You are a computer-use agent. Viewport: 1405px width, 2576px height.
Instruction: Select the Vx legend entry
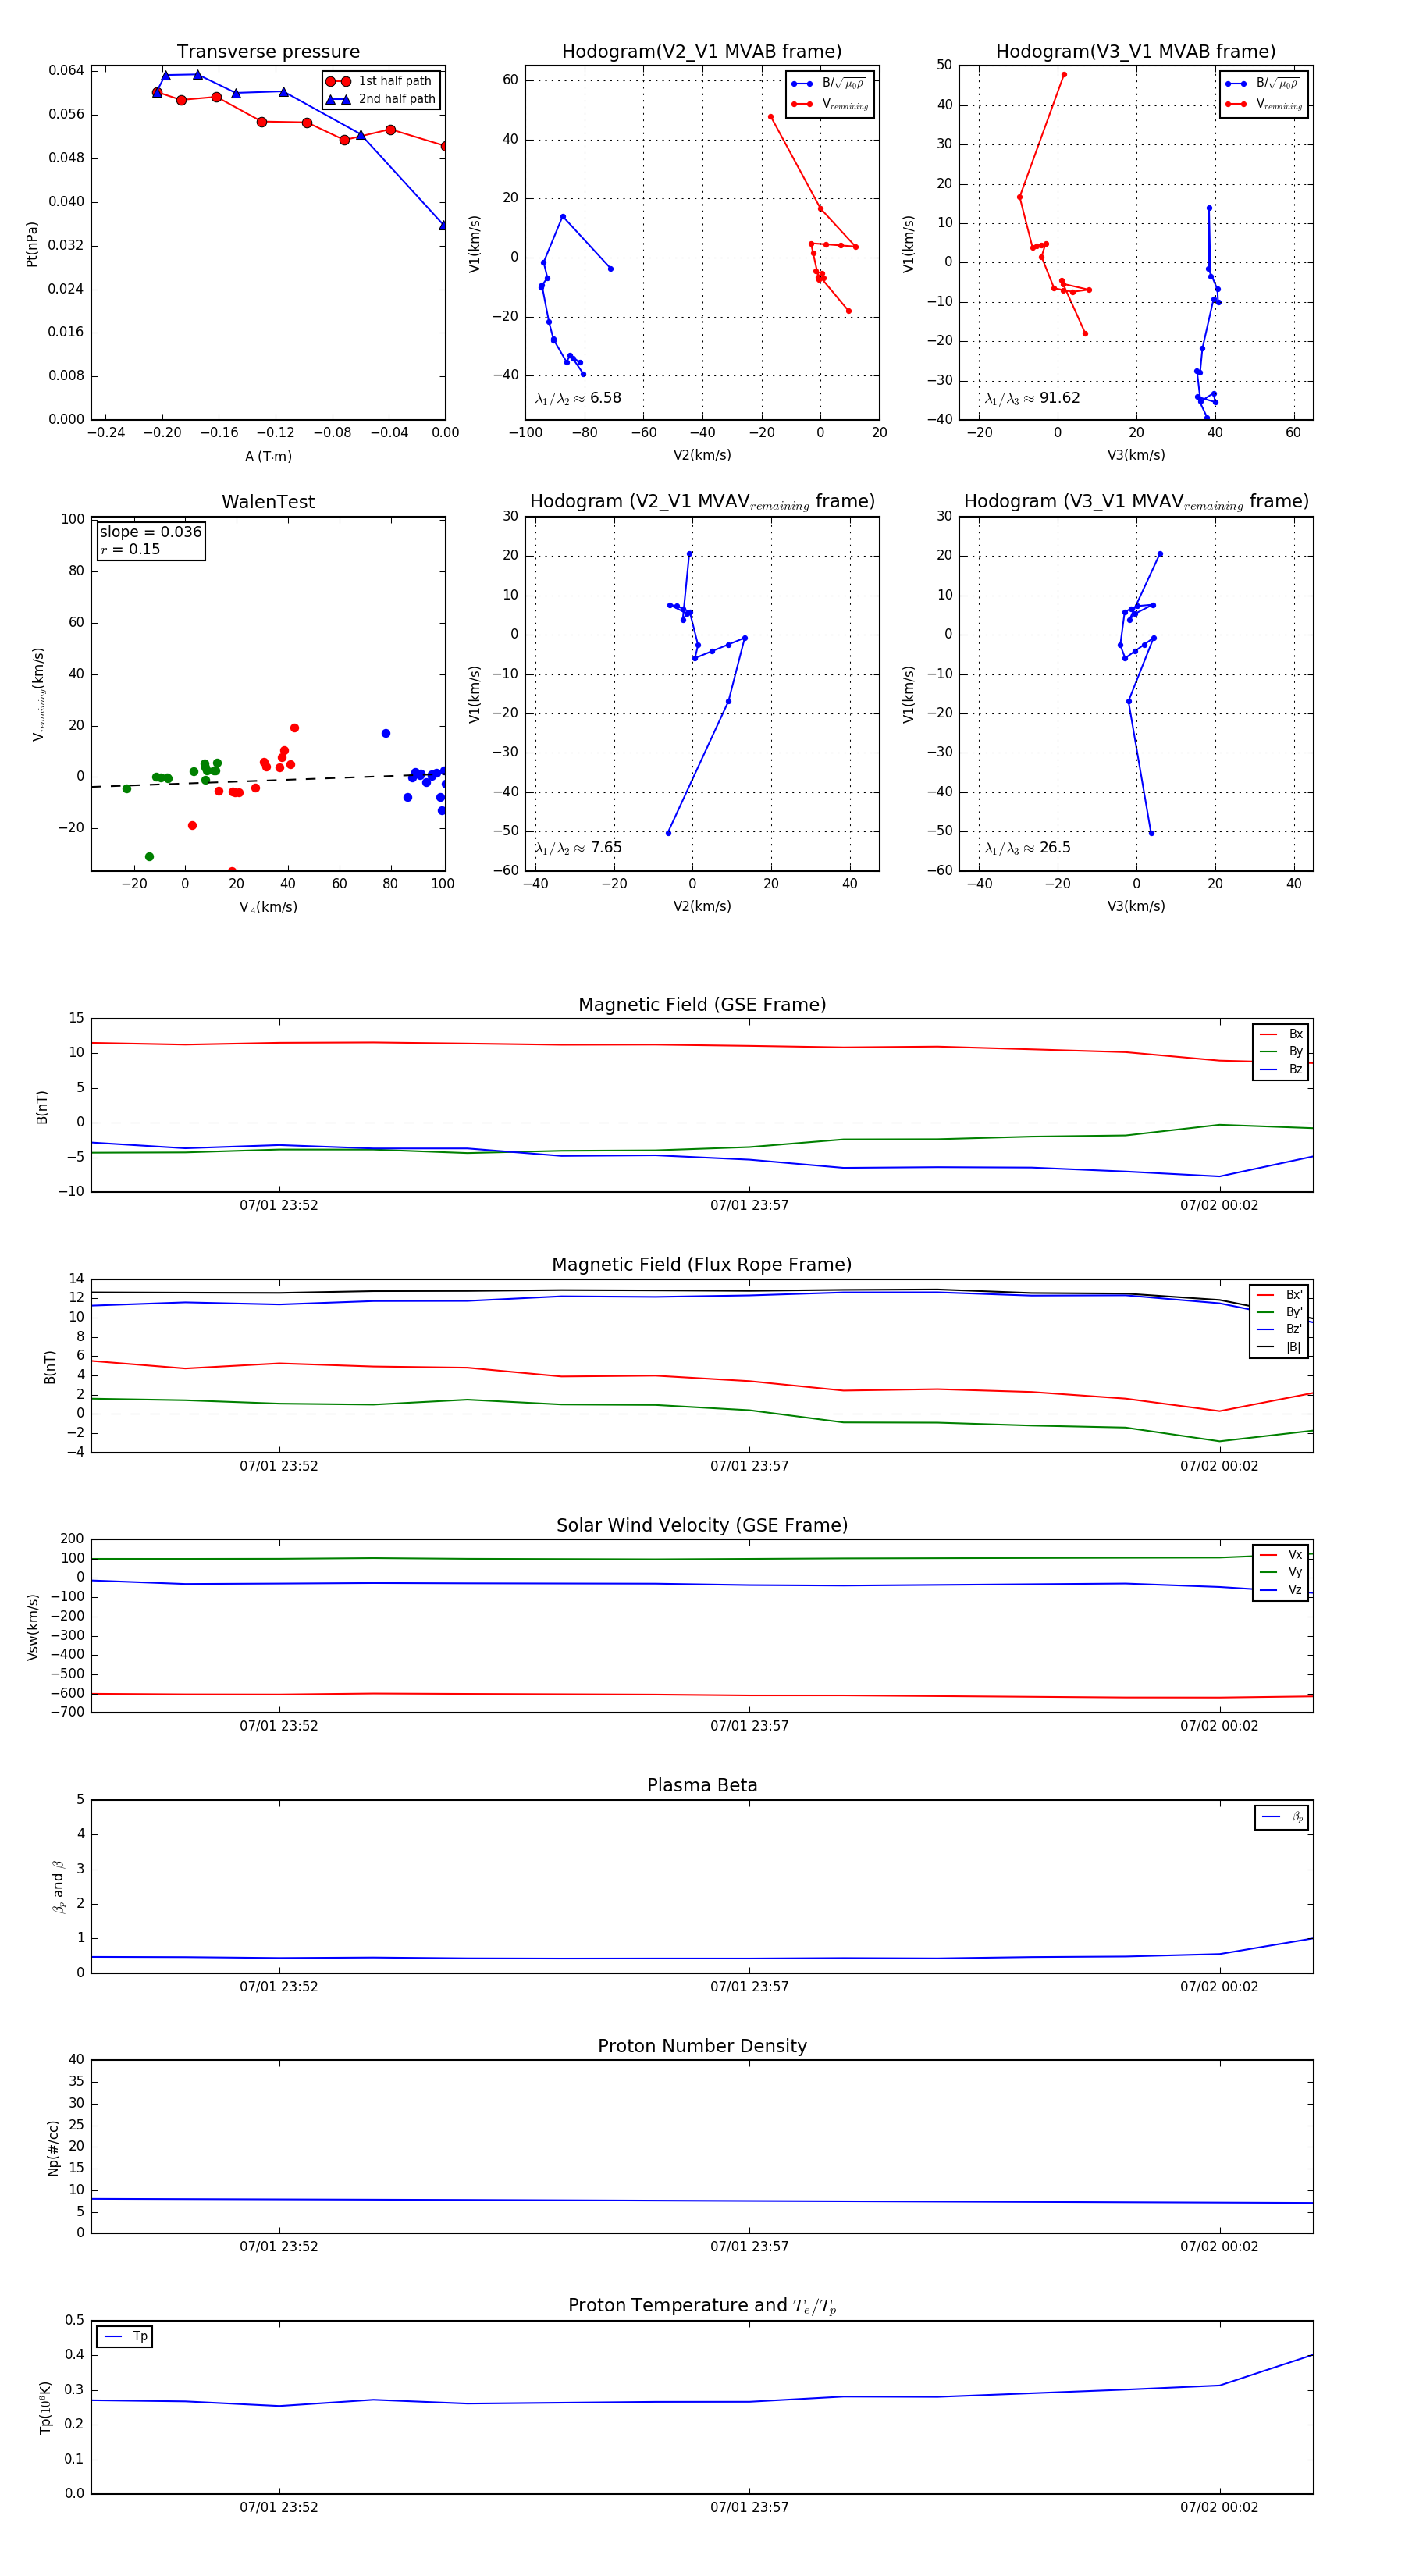(1281, 1555)
